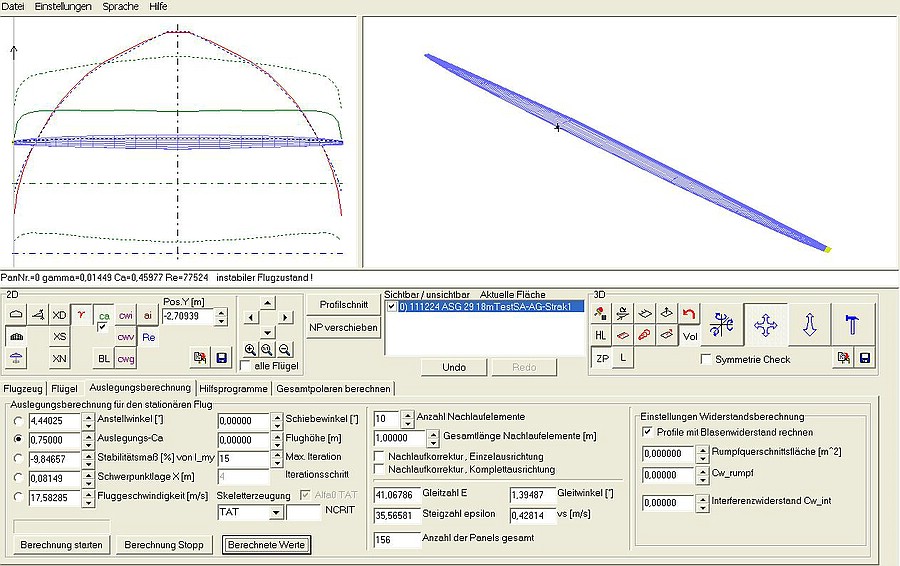
Task: Select the cwi display button
Action: [x=126, y=315]
